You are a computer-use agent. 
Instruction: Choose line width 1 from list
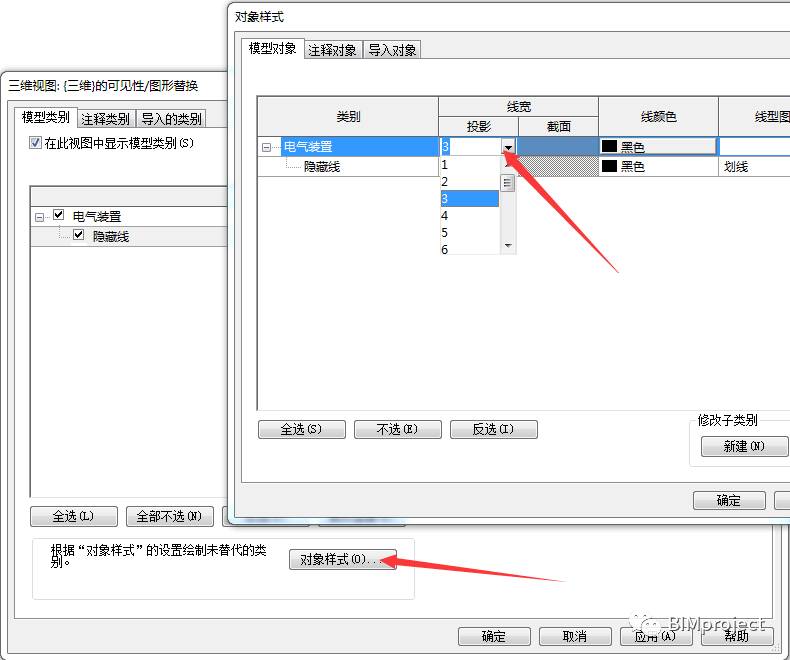click(x=470, y=164)
